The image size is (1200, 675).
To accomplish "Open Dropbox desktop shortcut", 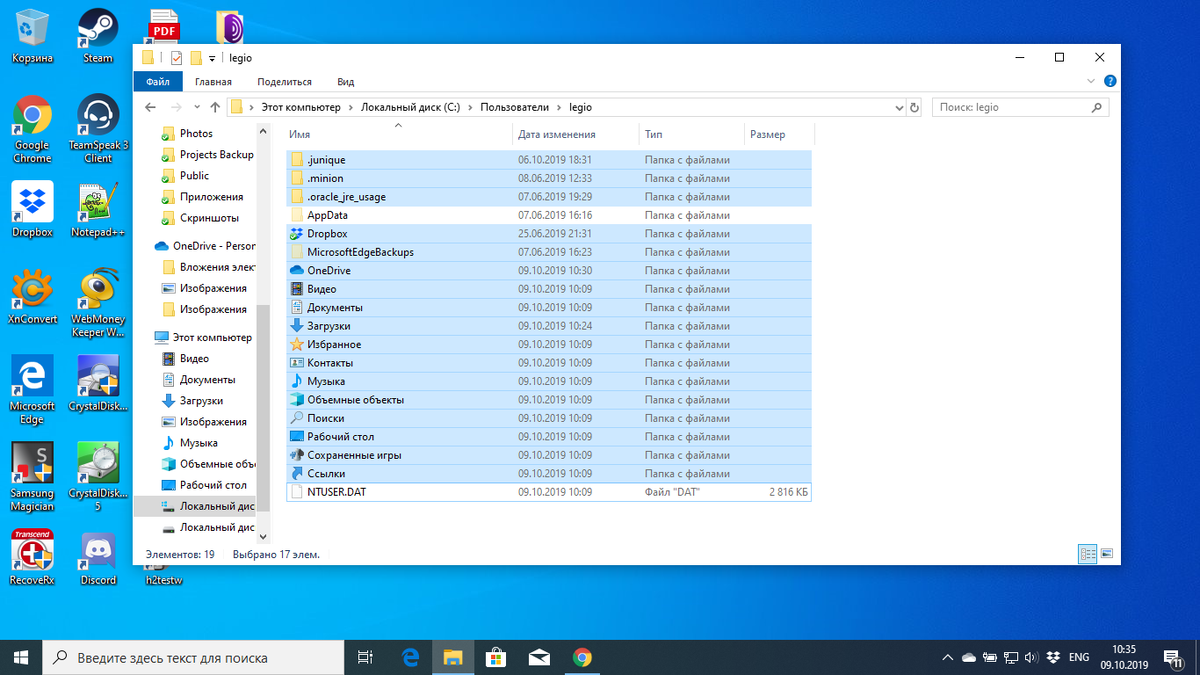I will pos(32,210).
